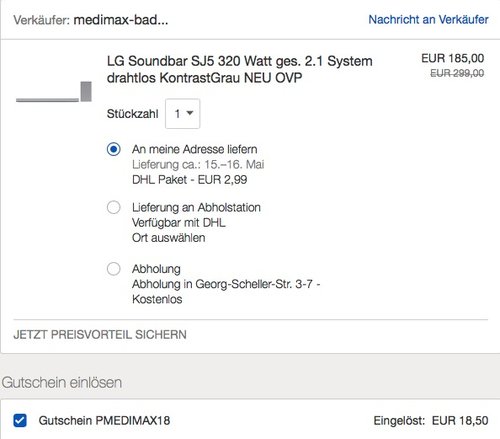Select the 'Abholung' pickup radio button

[114, 269]
